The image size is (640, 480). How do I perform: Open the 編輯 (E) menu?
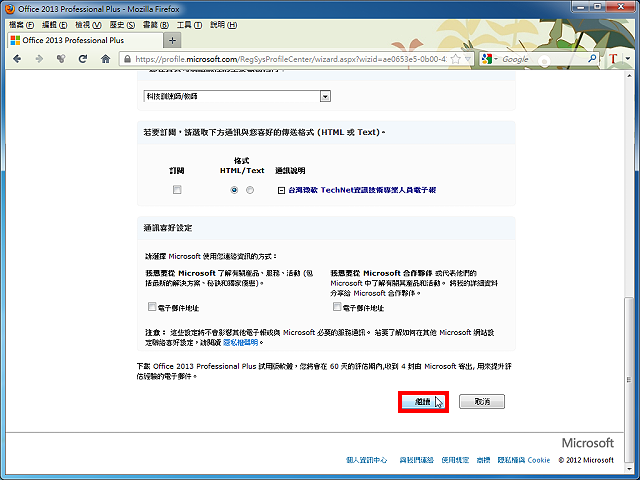point(54,25)
